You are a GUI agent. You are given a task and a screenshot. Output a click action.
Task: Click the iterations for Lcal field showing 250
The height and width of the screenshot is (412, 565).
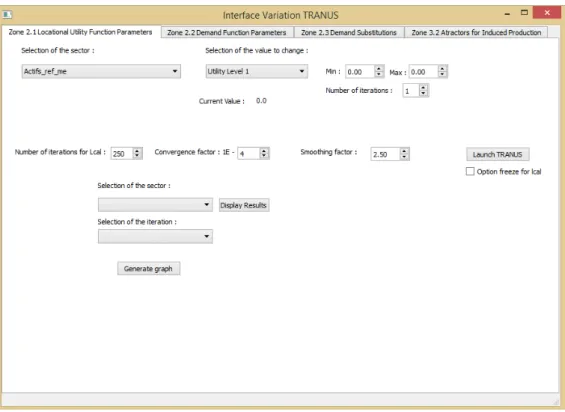(x=122, y=154)
